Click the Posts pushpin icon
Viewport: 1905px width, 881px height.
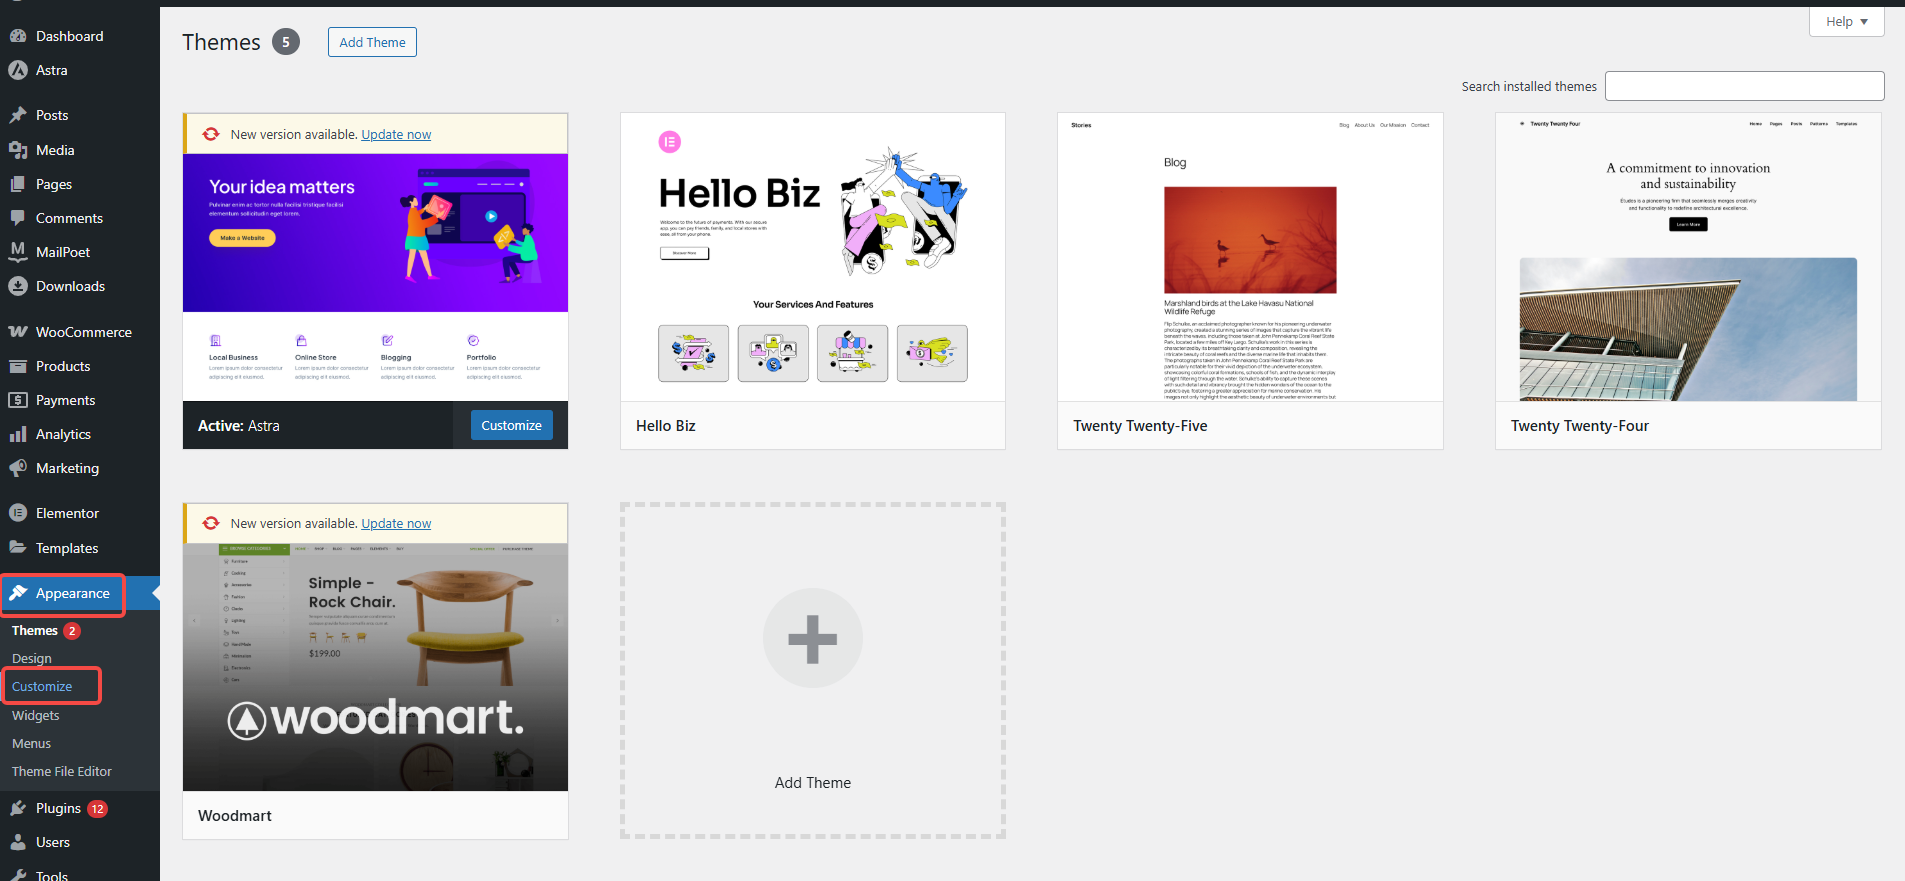point(18,115)
